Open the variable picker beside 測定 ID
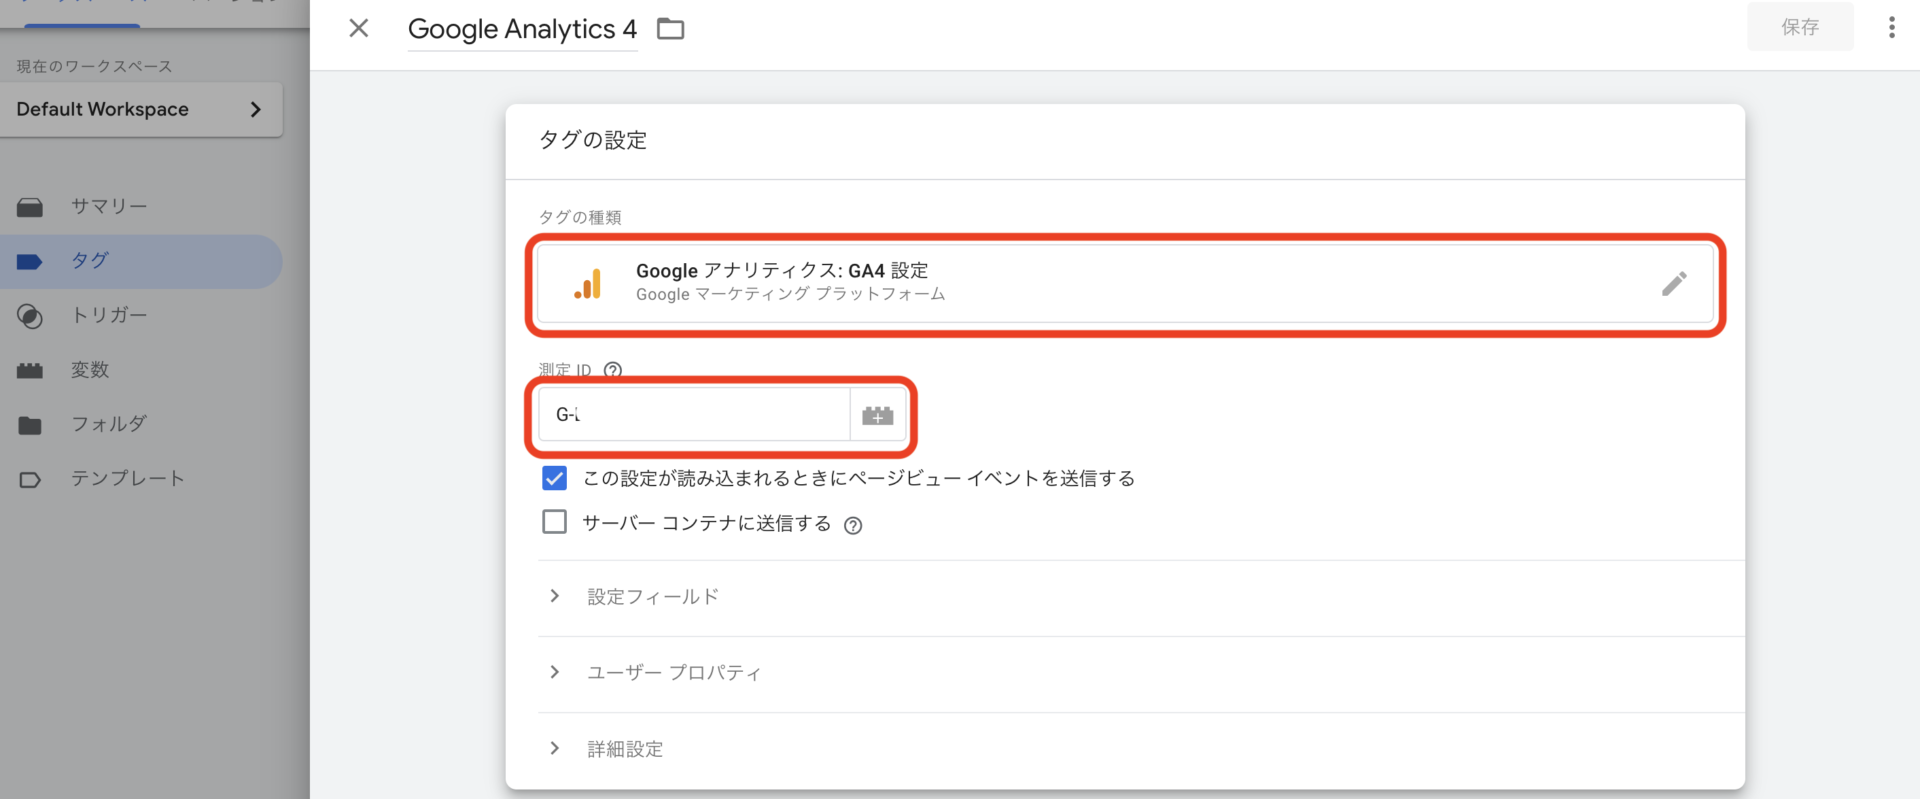 click(878, 415)
